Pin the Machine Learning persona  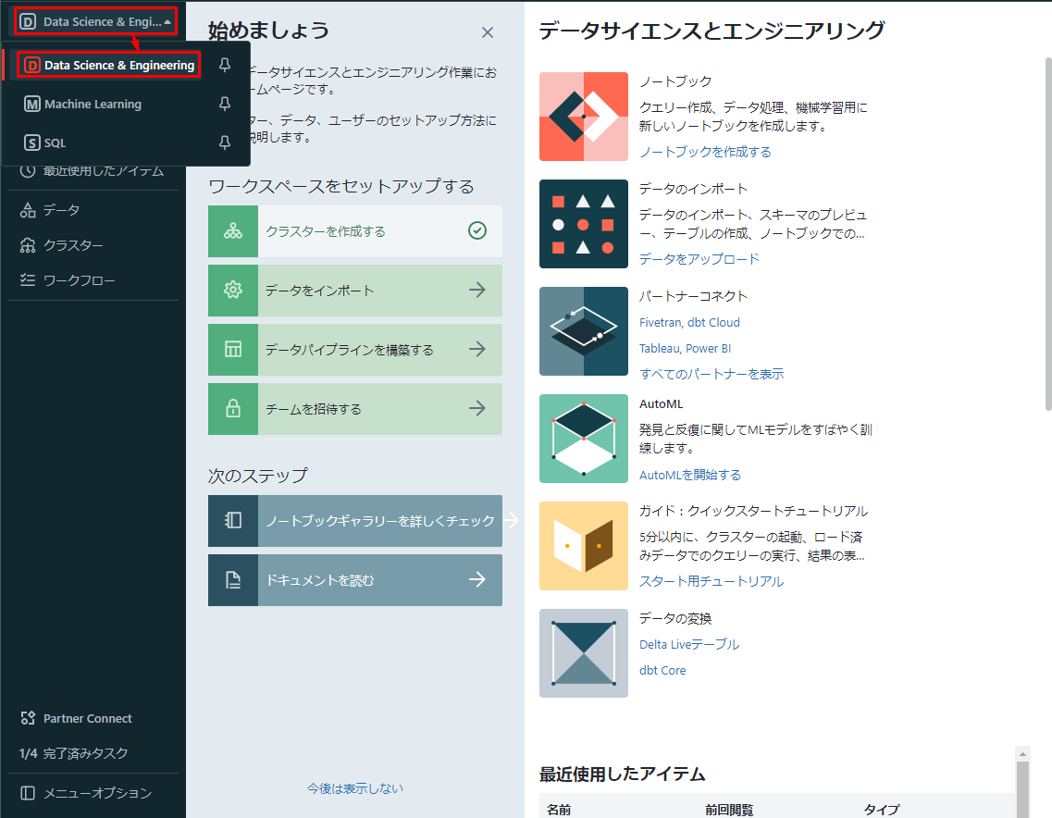(225, 104)
